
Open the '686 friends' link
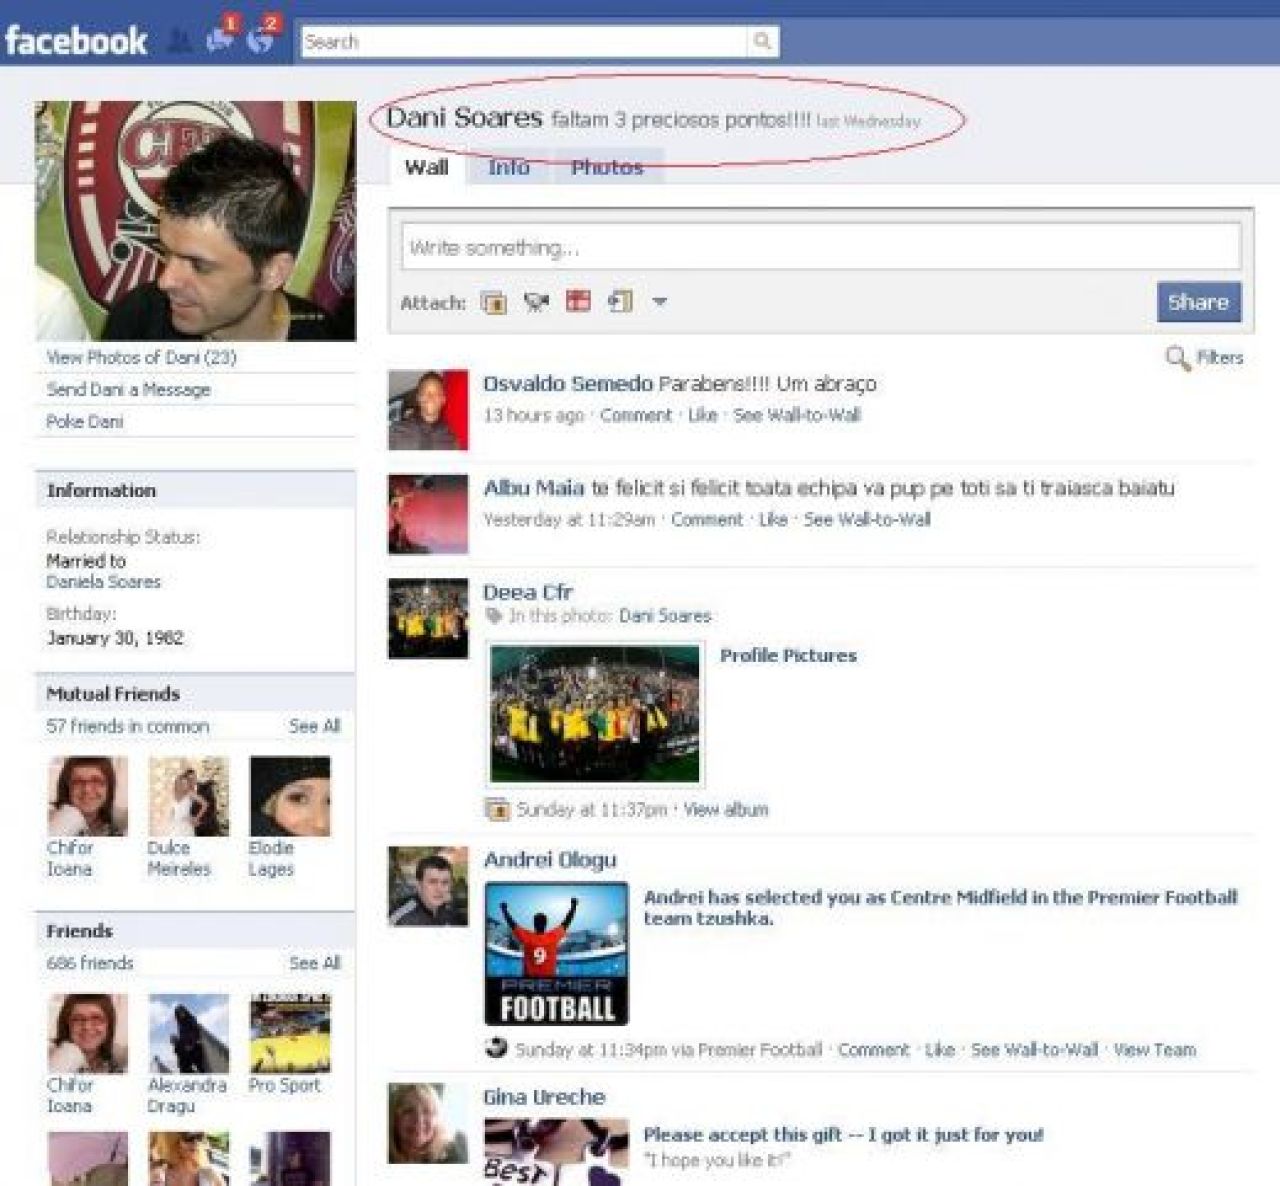click(x=89, y=963)
